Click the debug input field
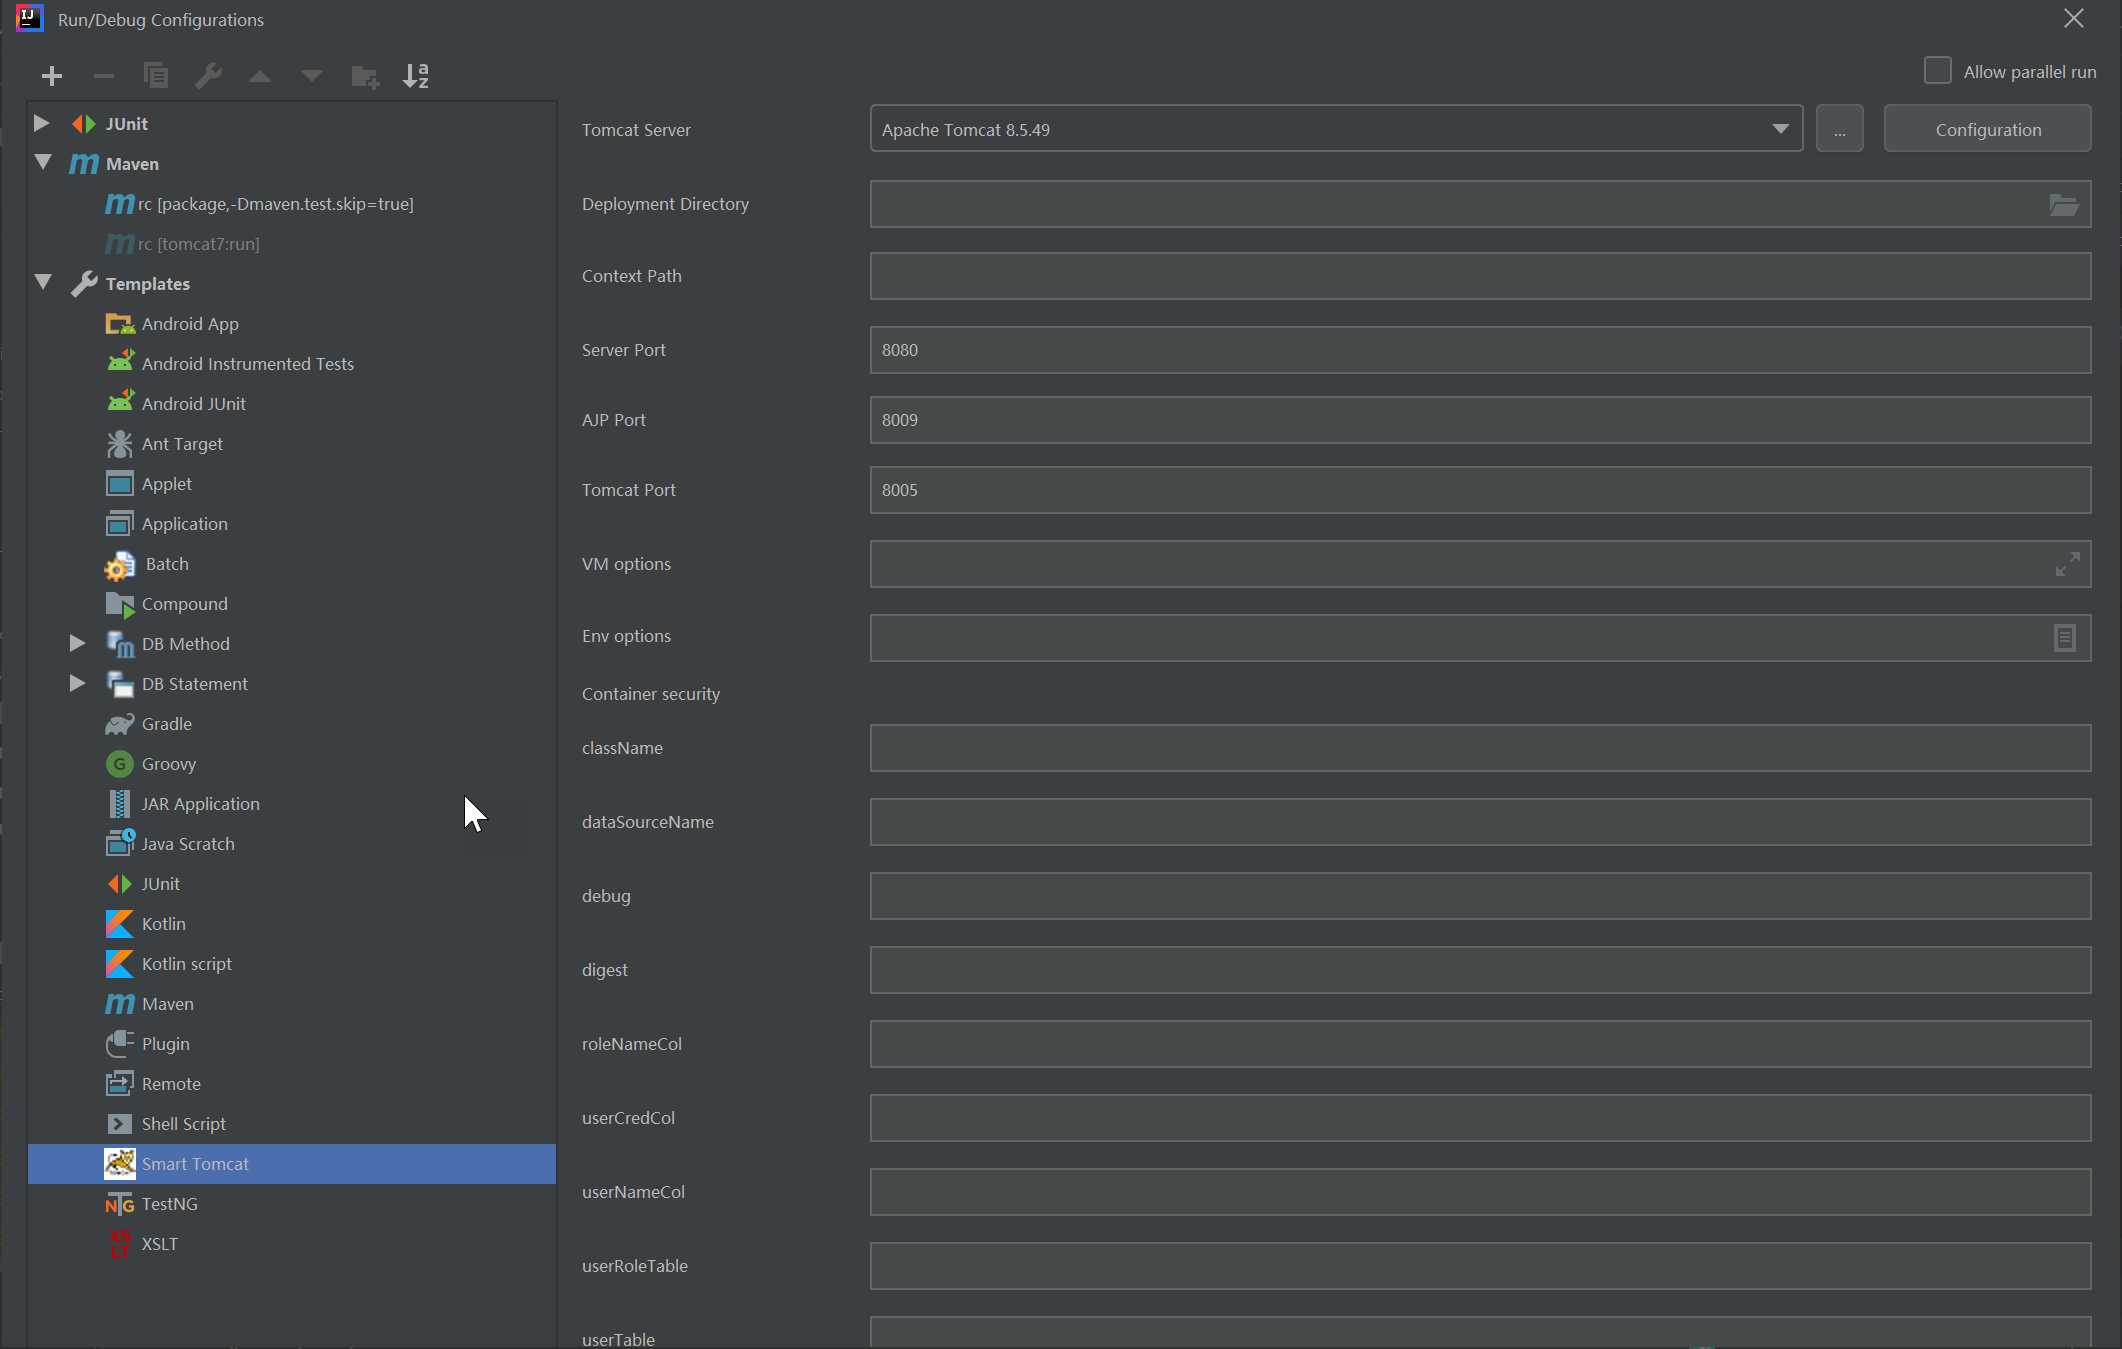Image resolution: width=2122 pixels, height=1349 pixels. 1480,896
